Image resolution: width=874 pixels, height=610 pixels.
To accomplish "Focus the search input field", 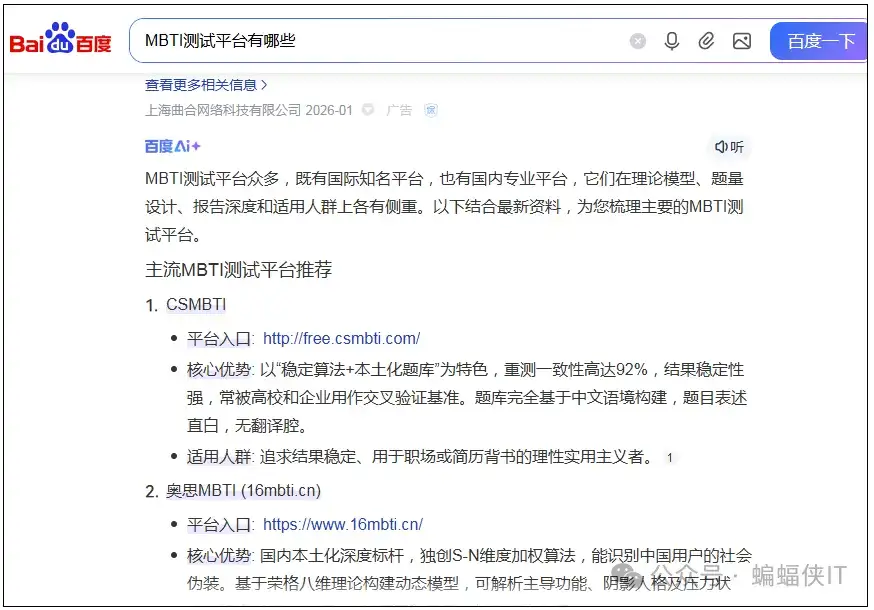I will (379, 41).
